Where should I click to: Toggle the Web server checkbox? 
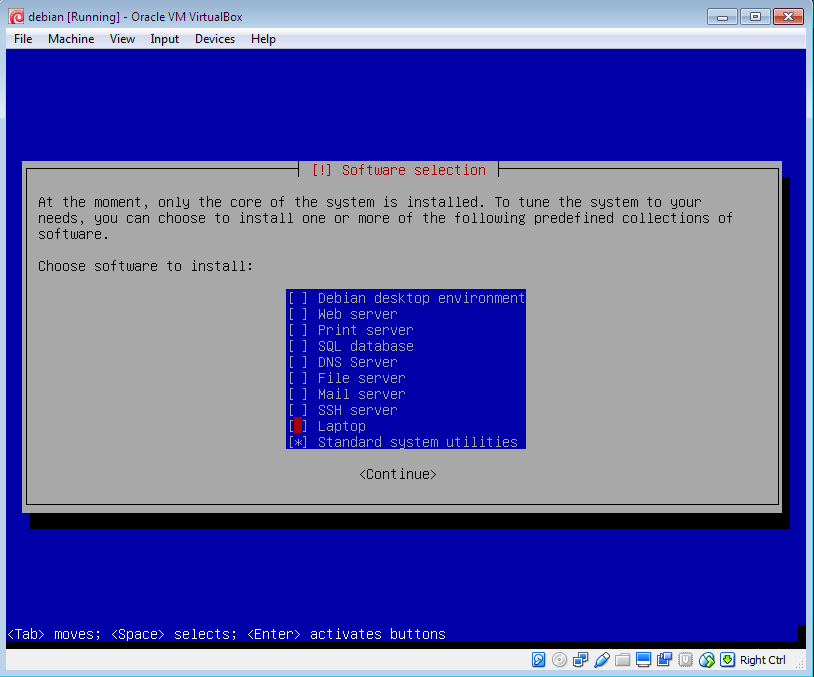click(x=298, y=315)
